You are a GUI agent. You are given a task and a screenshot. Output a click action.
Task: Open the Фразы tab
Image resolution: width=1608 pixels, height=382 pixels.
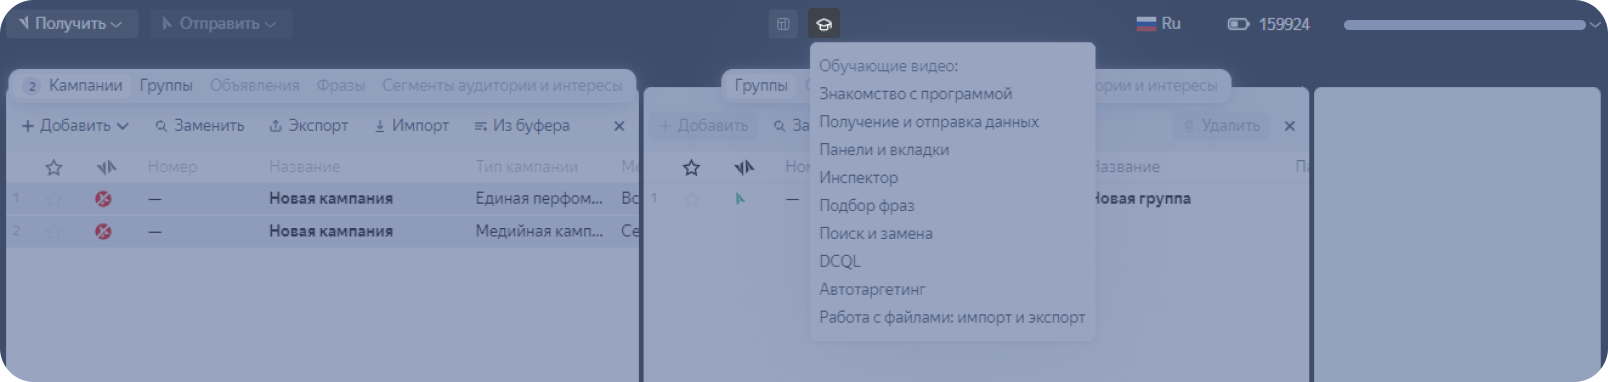click(x=341, y=86)
